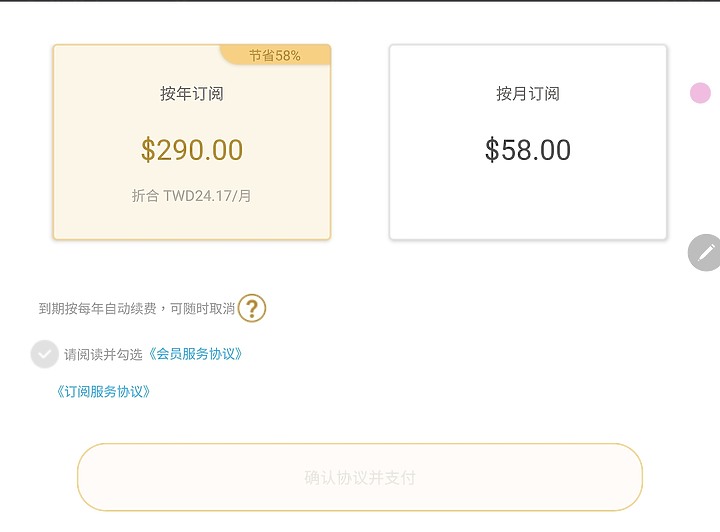Click the 可随时取消 text beside help icon
The width and height of the screenshot is (720, 532).
pos(202,308)
